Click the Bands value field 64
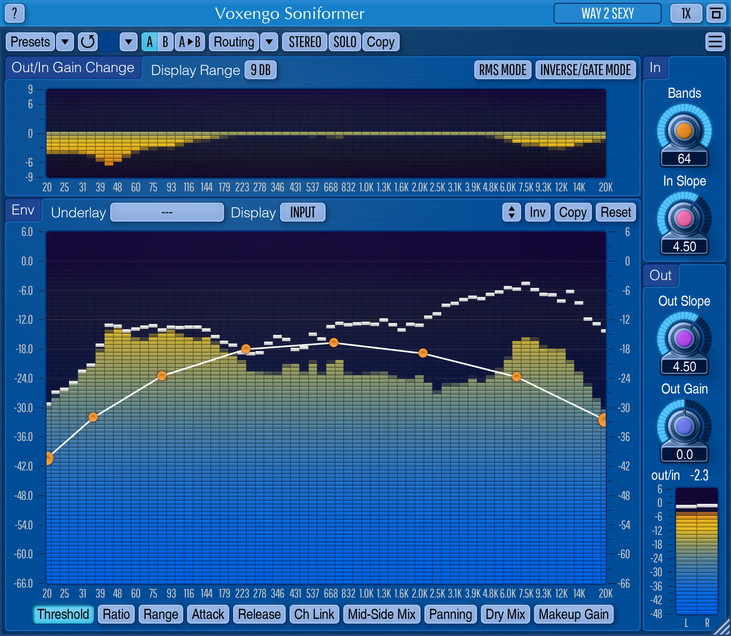 pyautogui.click(x=684, y=159)
